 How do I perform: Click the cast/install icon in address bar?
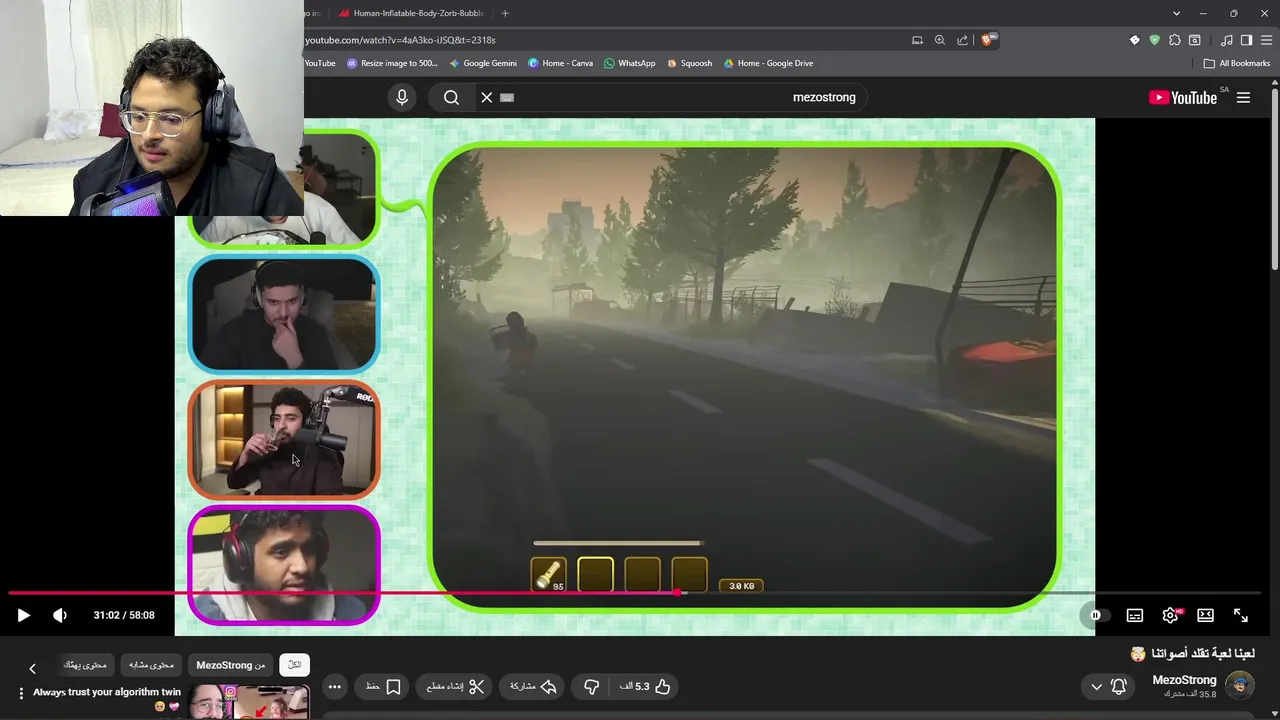917,40
